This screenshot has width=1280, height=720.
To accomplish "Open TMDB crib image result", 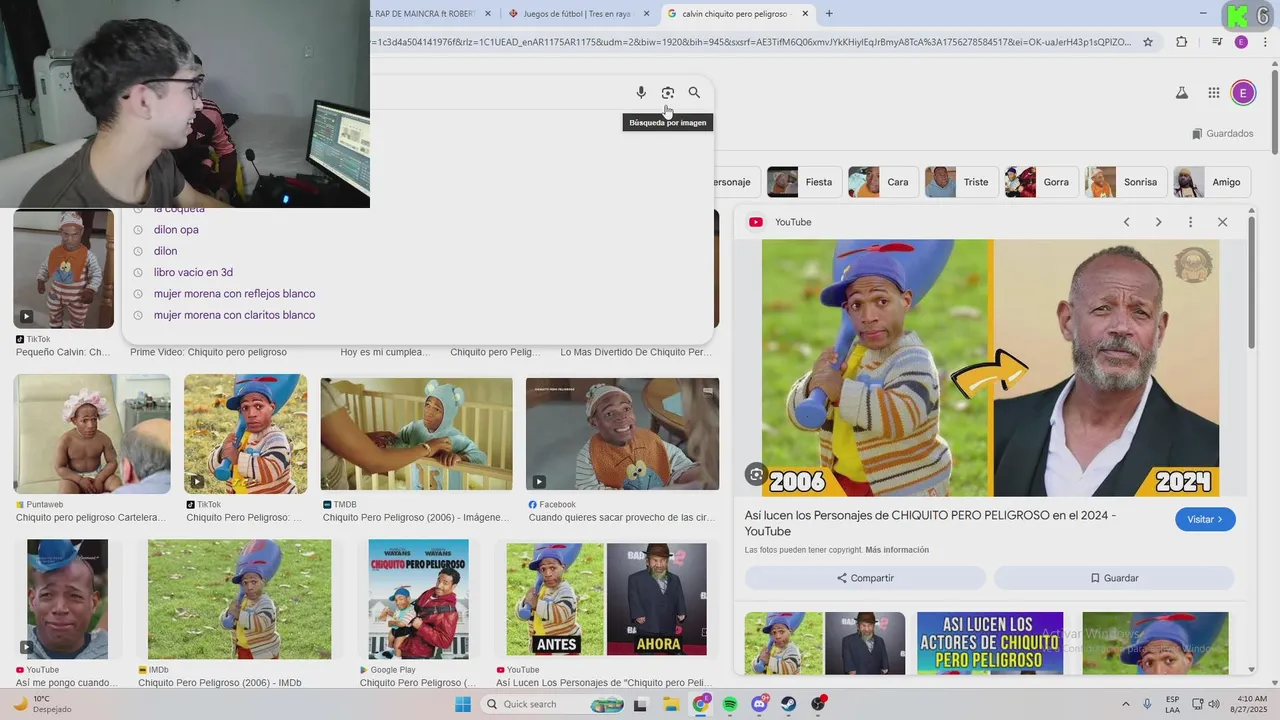I will point(417,434).
